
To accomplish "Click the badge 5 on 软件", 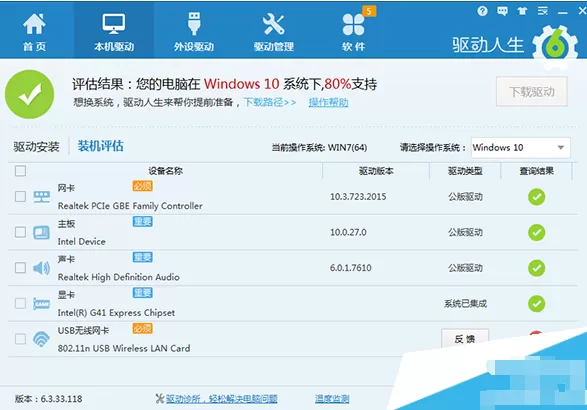I will [369, 11].
